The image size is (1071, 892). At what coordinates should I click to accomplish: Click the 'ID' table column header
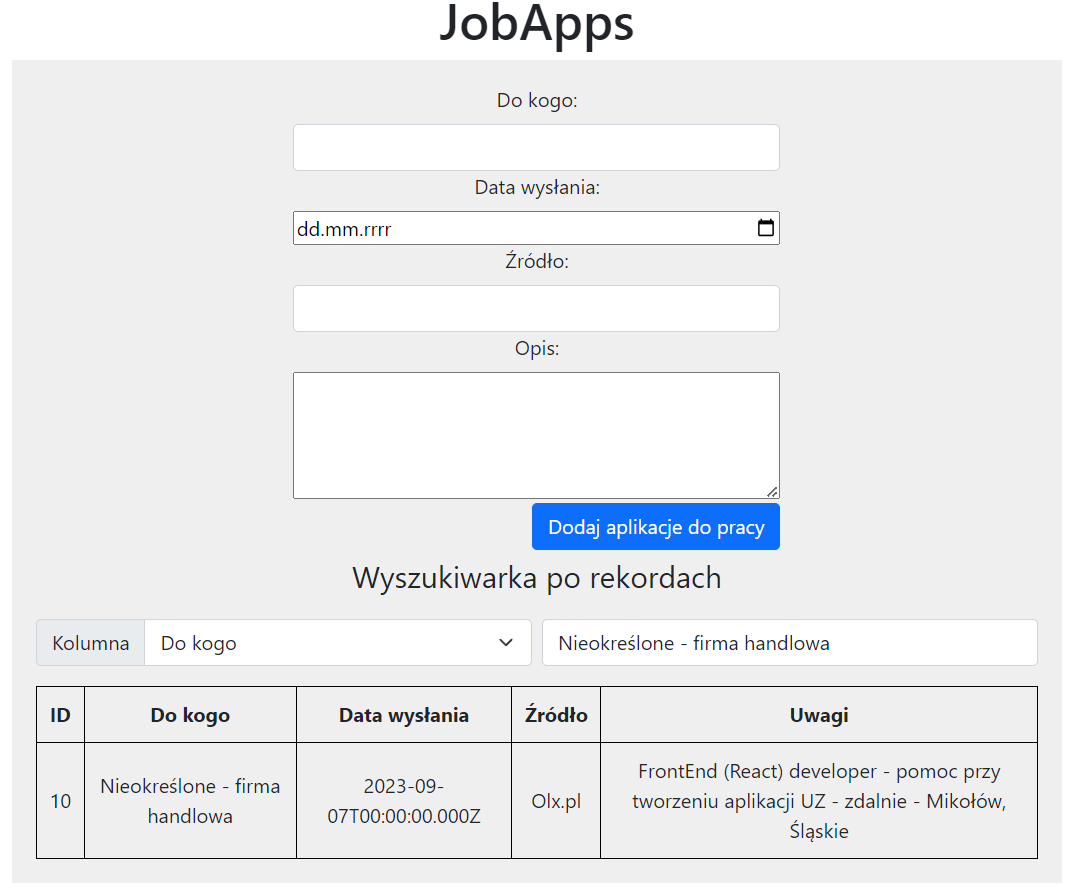(60, 714)
